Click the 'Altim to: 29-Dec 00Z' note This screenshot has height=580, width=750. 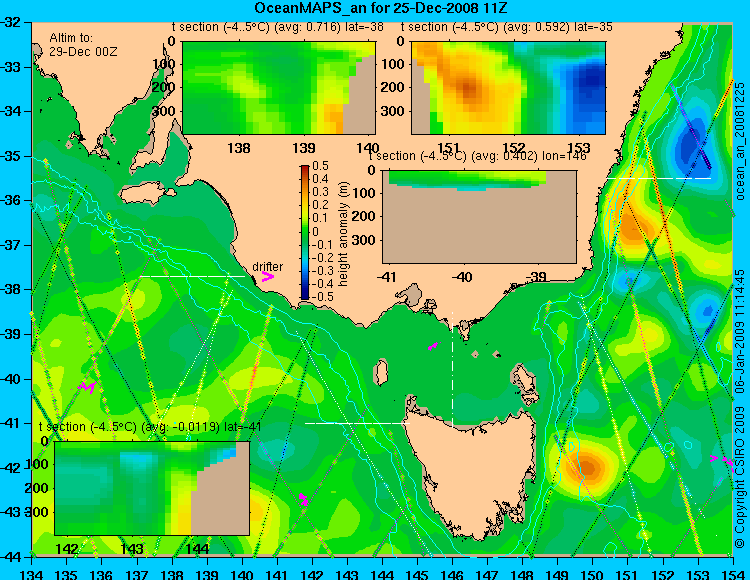83,44
